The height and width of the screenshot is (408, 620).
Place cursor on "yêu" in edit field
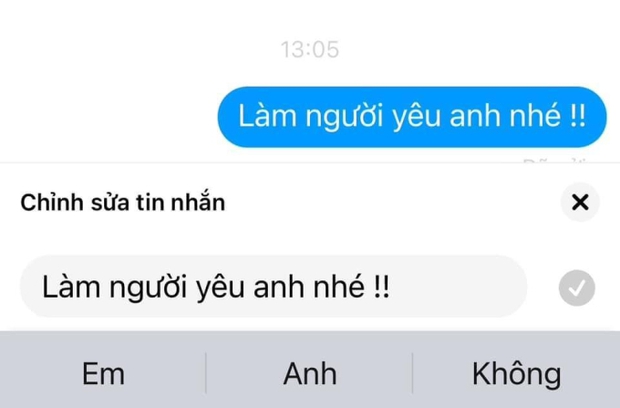(x=221, y=289)
